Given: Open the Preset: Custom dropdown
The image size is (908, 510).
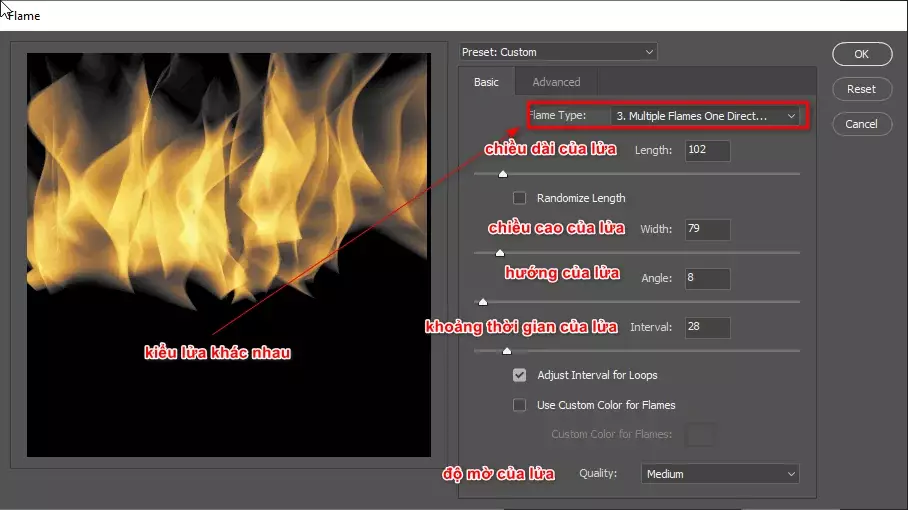Looking at the screenshot, I should [558, 52].
